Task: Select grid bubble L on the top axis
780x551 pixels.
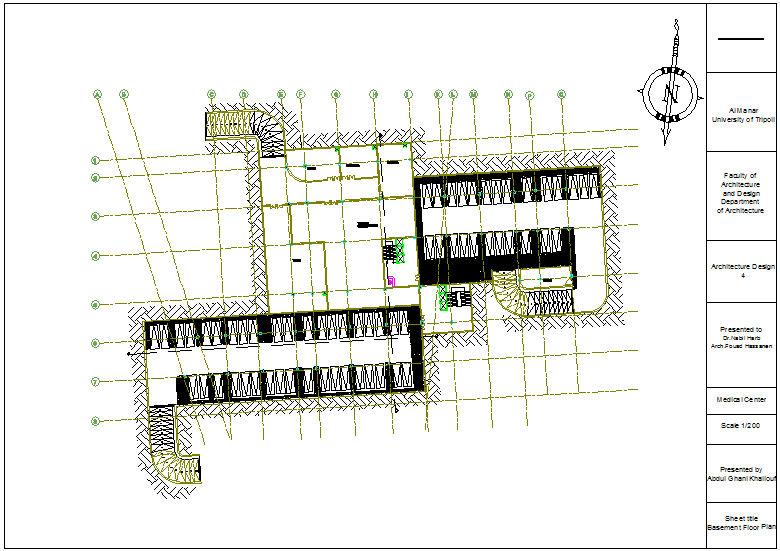Action: click(453, 94)
